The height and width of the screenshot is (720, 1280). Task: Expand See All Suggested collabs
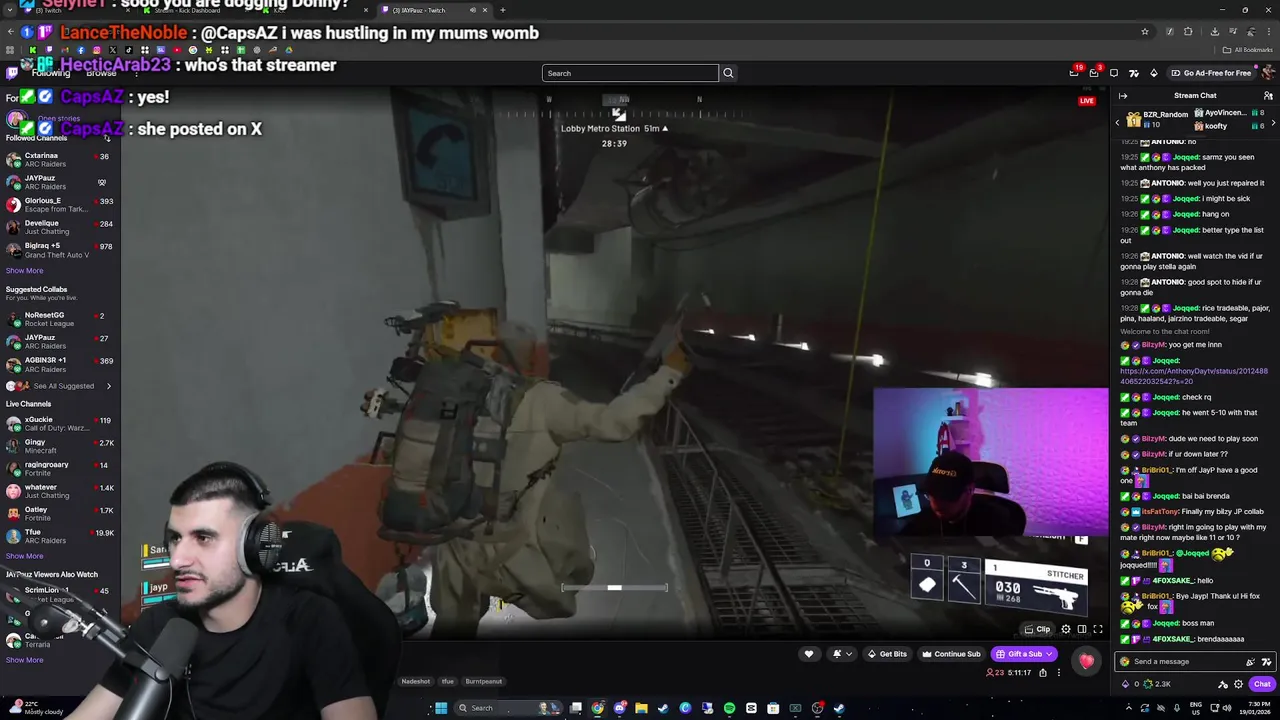60,386
